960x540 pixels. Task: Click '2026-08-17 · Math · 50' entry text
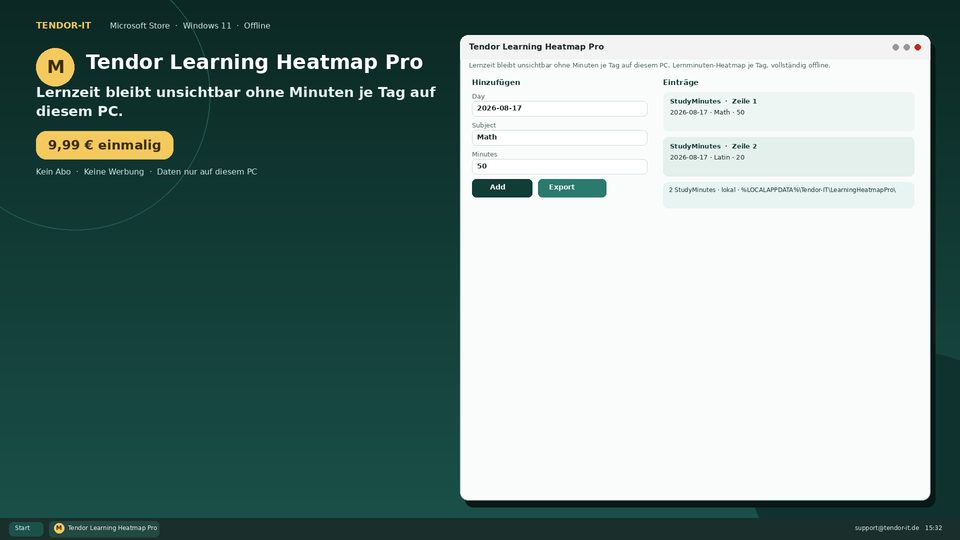[707, 113]
